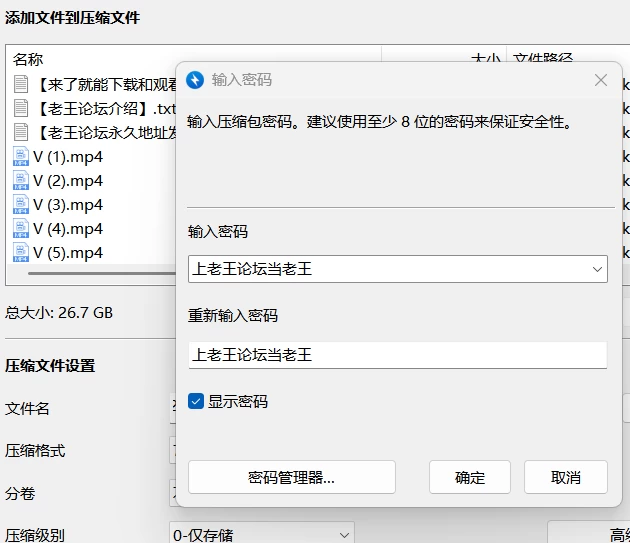Click the text file icon beside 老王论坛永久地址
Screen dimensions: 630x543
[21, 132]
